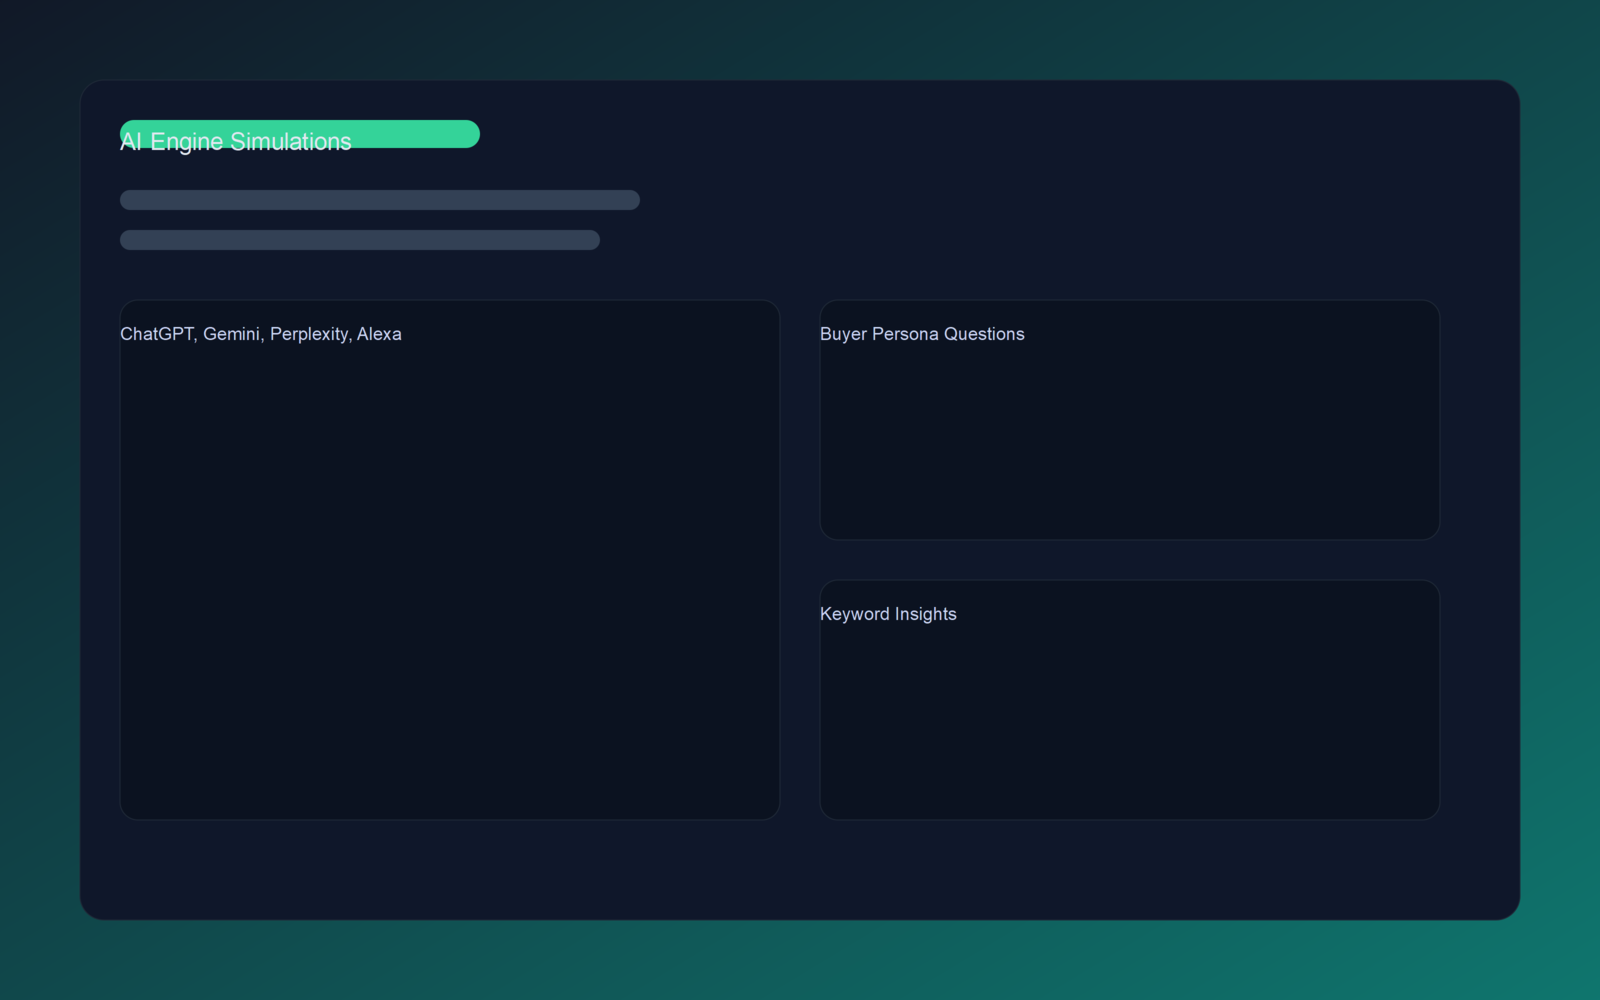The width and height of the screenshot is (1600, 1000).
Task: Click the empty area of the AI engines panel
Action: pos(450,580)
